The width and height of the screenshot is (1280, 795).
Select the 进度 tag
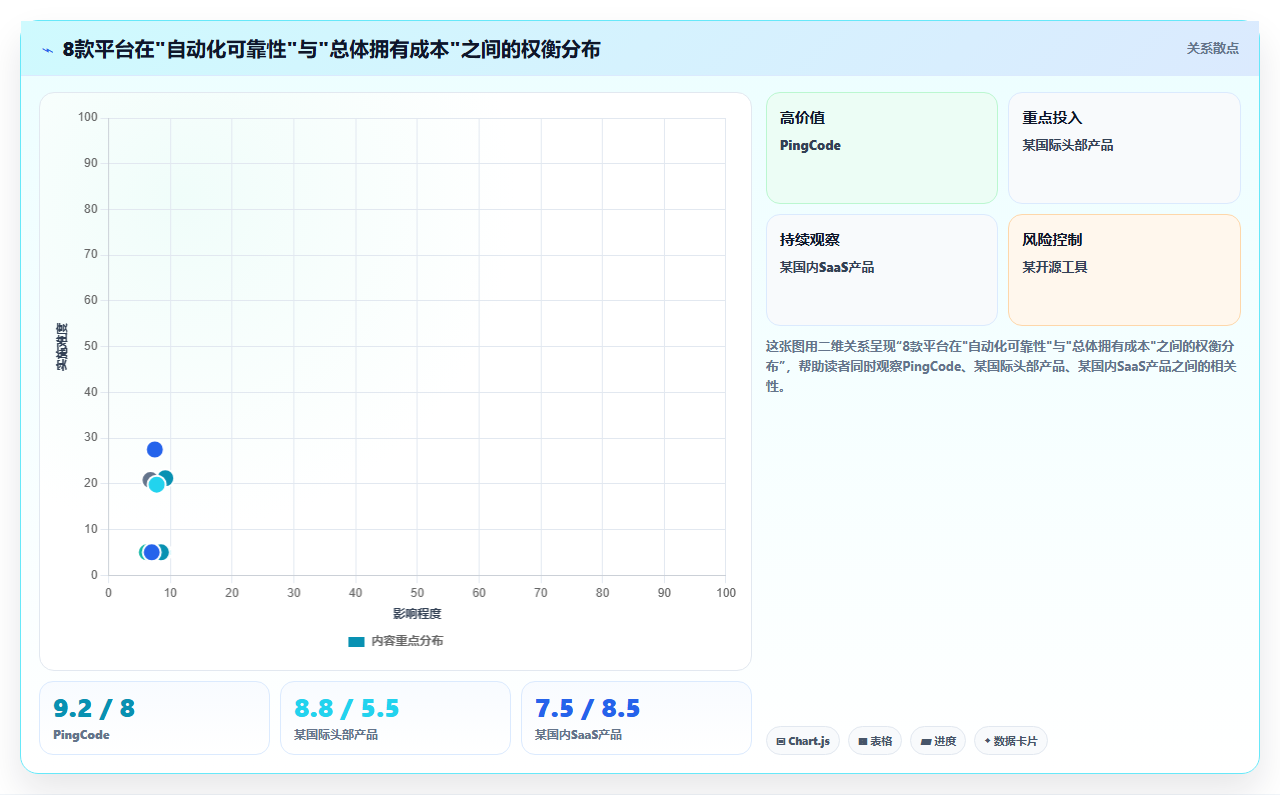(938, 741)
